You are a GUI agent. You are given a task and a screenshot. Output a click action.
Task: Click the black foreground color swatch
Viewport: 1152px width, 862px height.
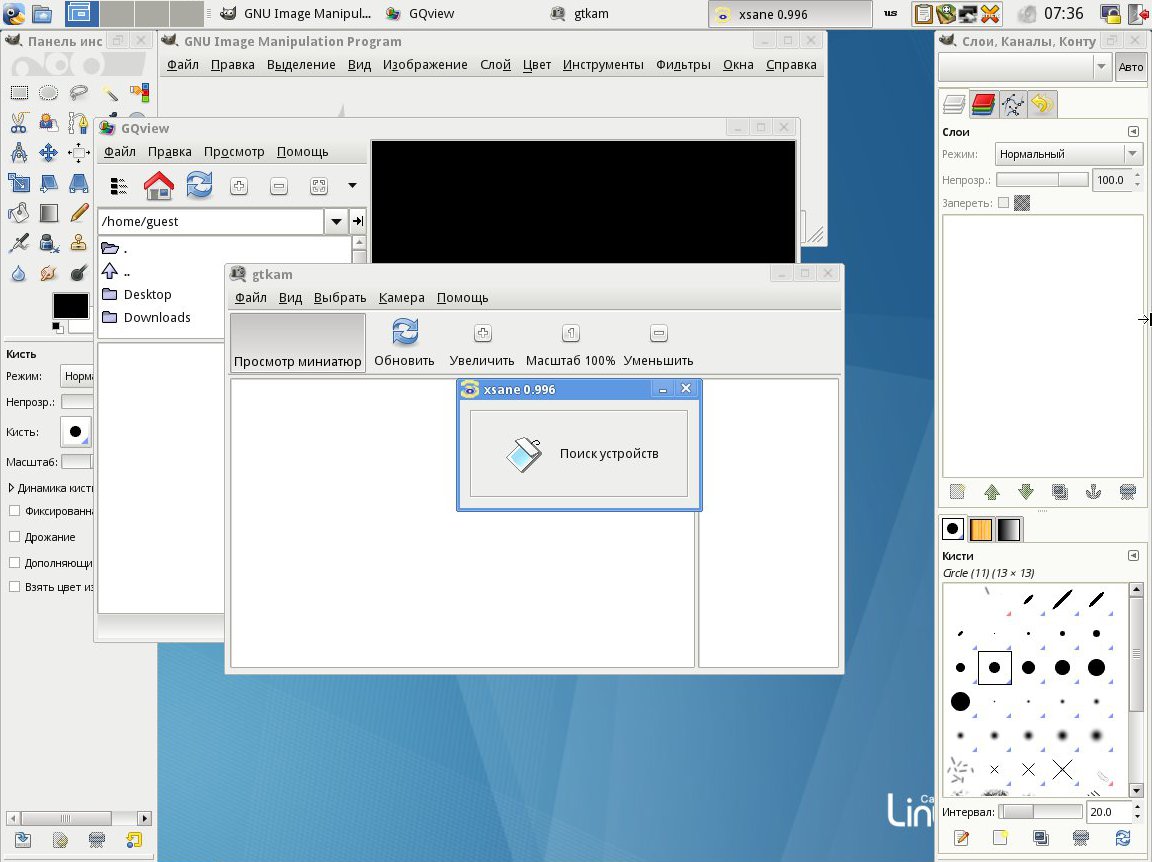point(70,306)
